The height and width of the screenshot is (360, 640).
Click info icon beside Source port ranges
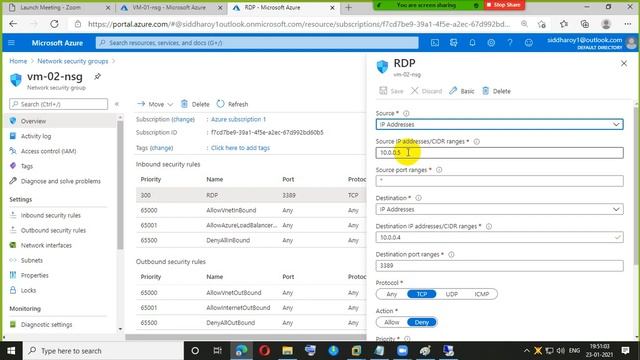[x=439, y=170]
